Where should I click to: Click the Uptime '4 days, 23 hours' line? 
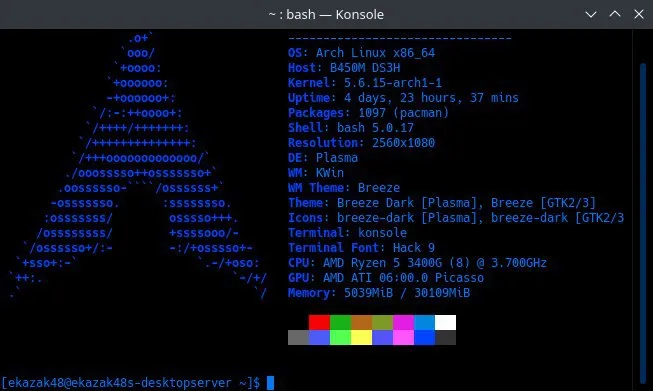coord(403,98)
